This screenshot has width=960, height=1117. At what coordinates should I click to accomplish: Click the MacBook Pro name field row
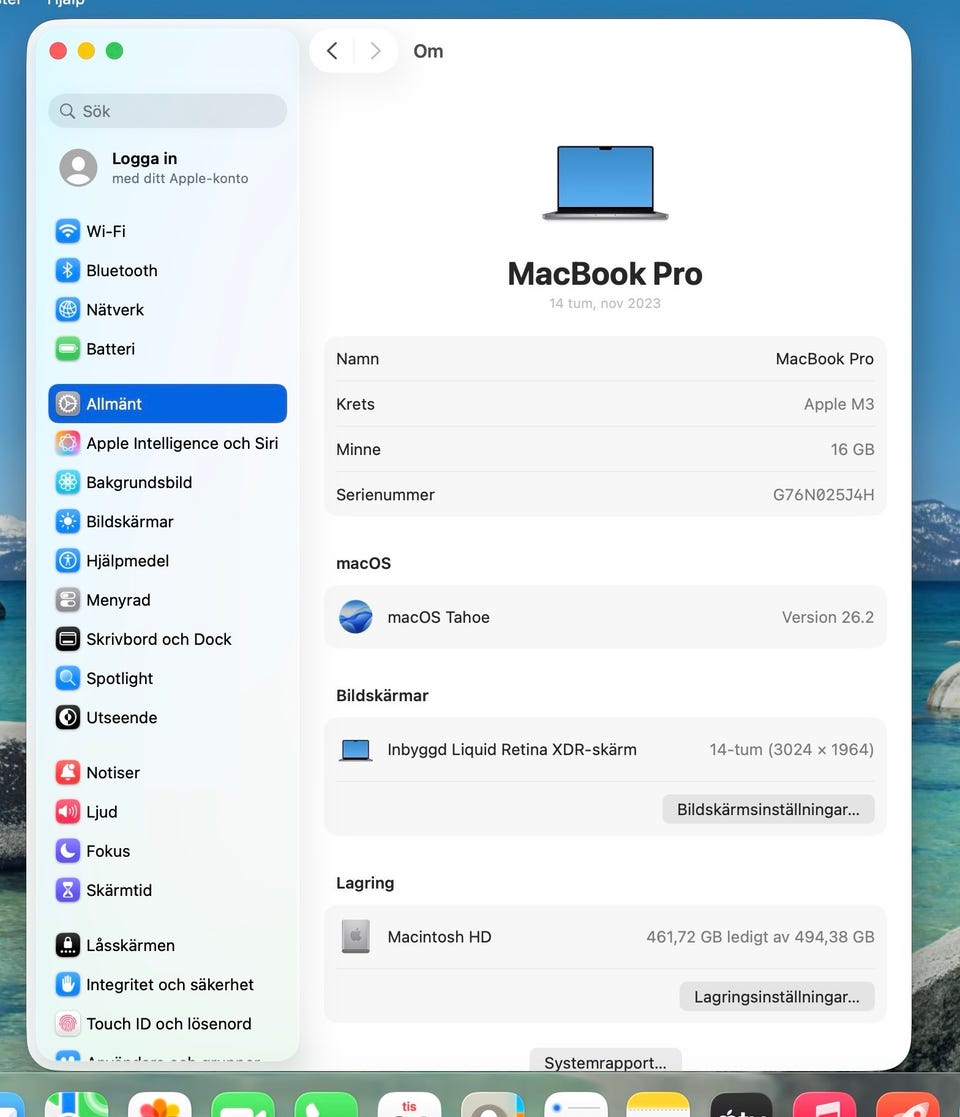point(605,359)
